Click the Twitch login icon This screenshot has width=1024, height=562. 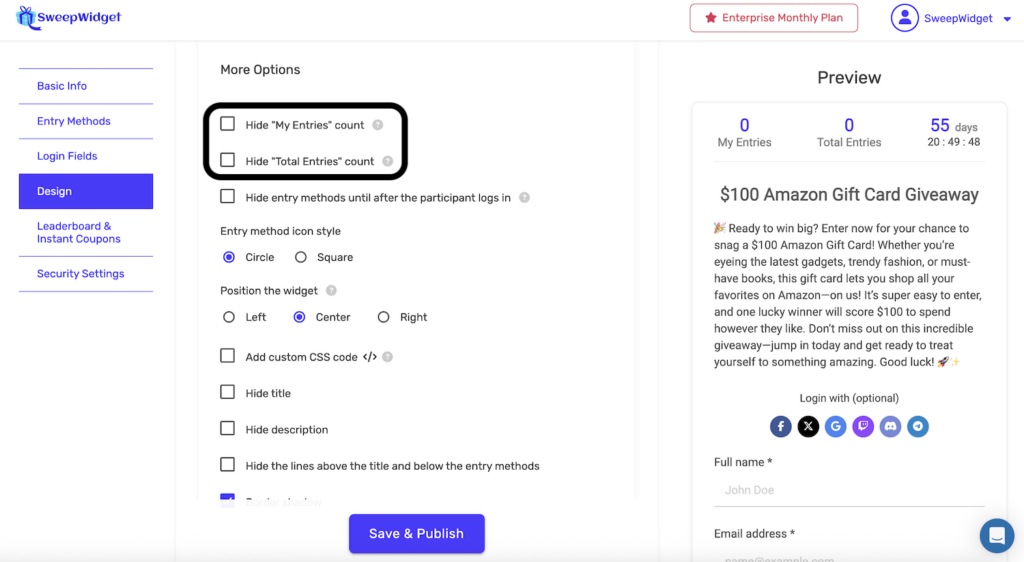(863, 427)
